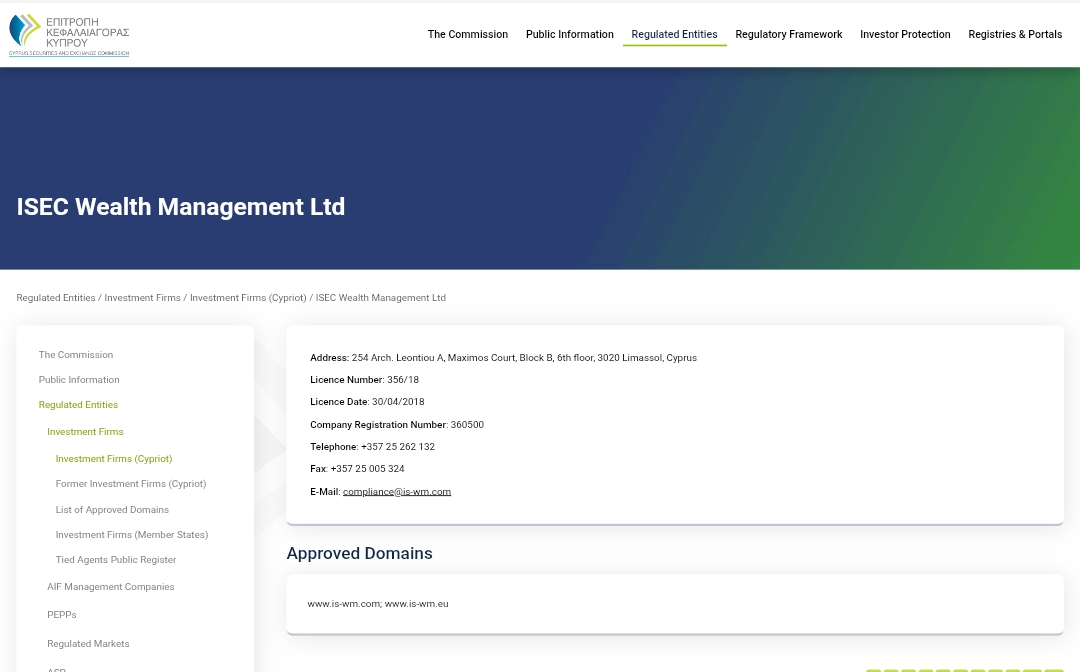The image size is (1080, 672).
Task: Open Registries & Portals top menu
Action: pyautogui.click(x=1015, y=34)
